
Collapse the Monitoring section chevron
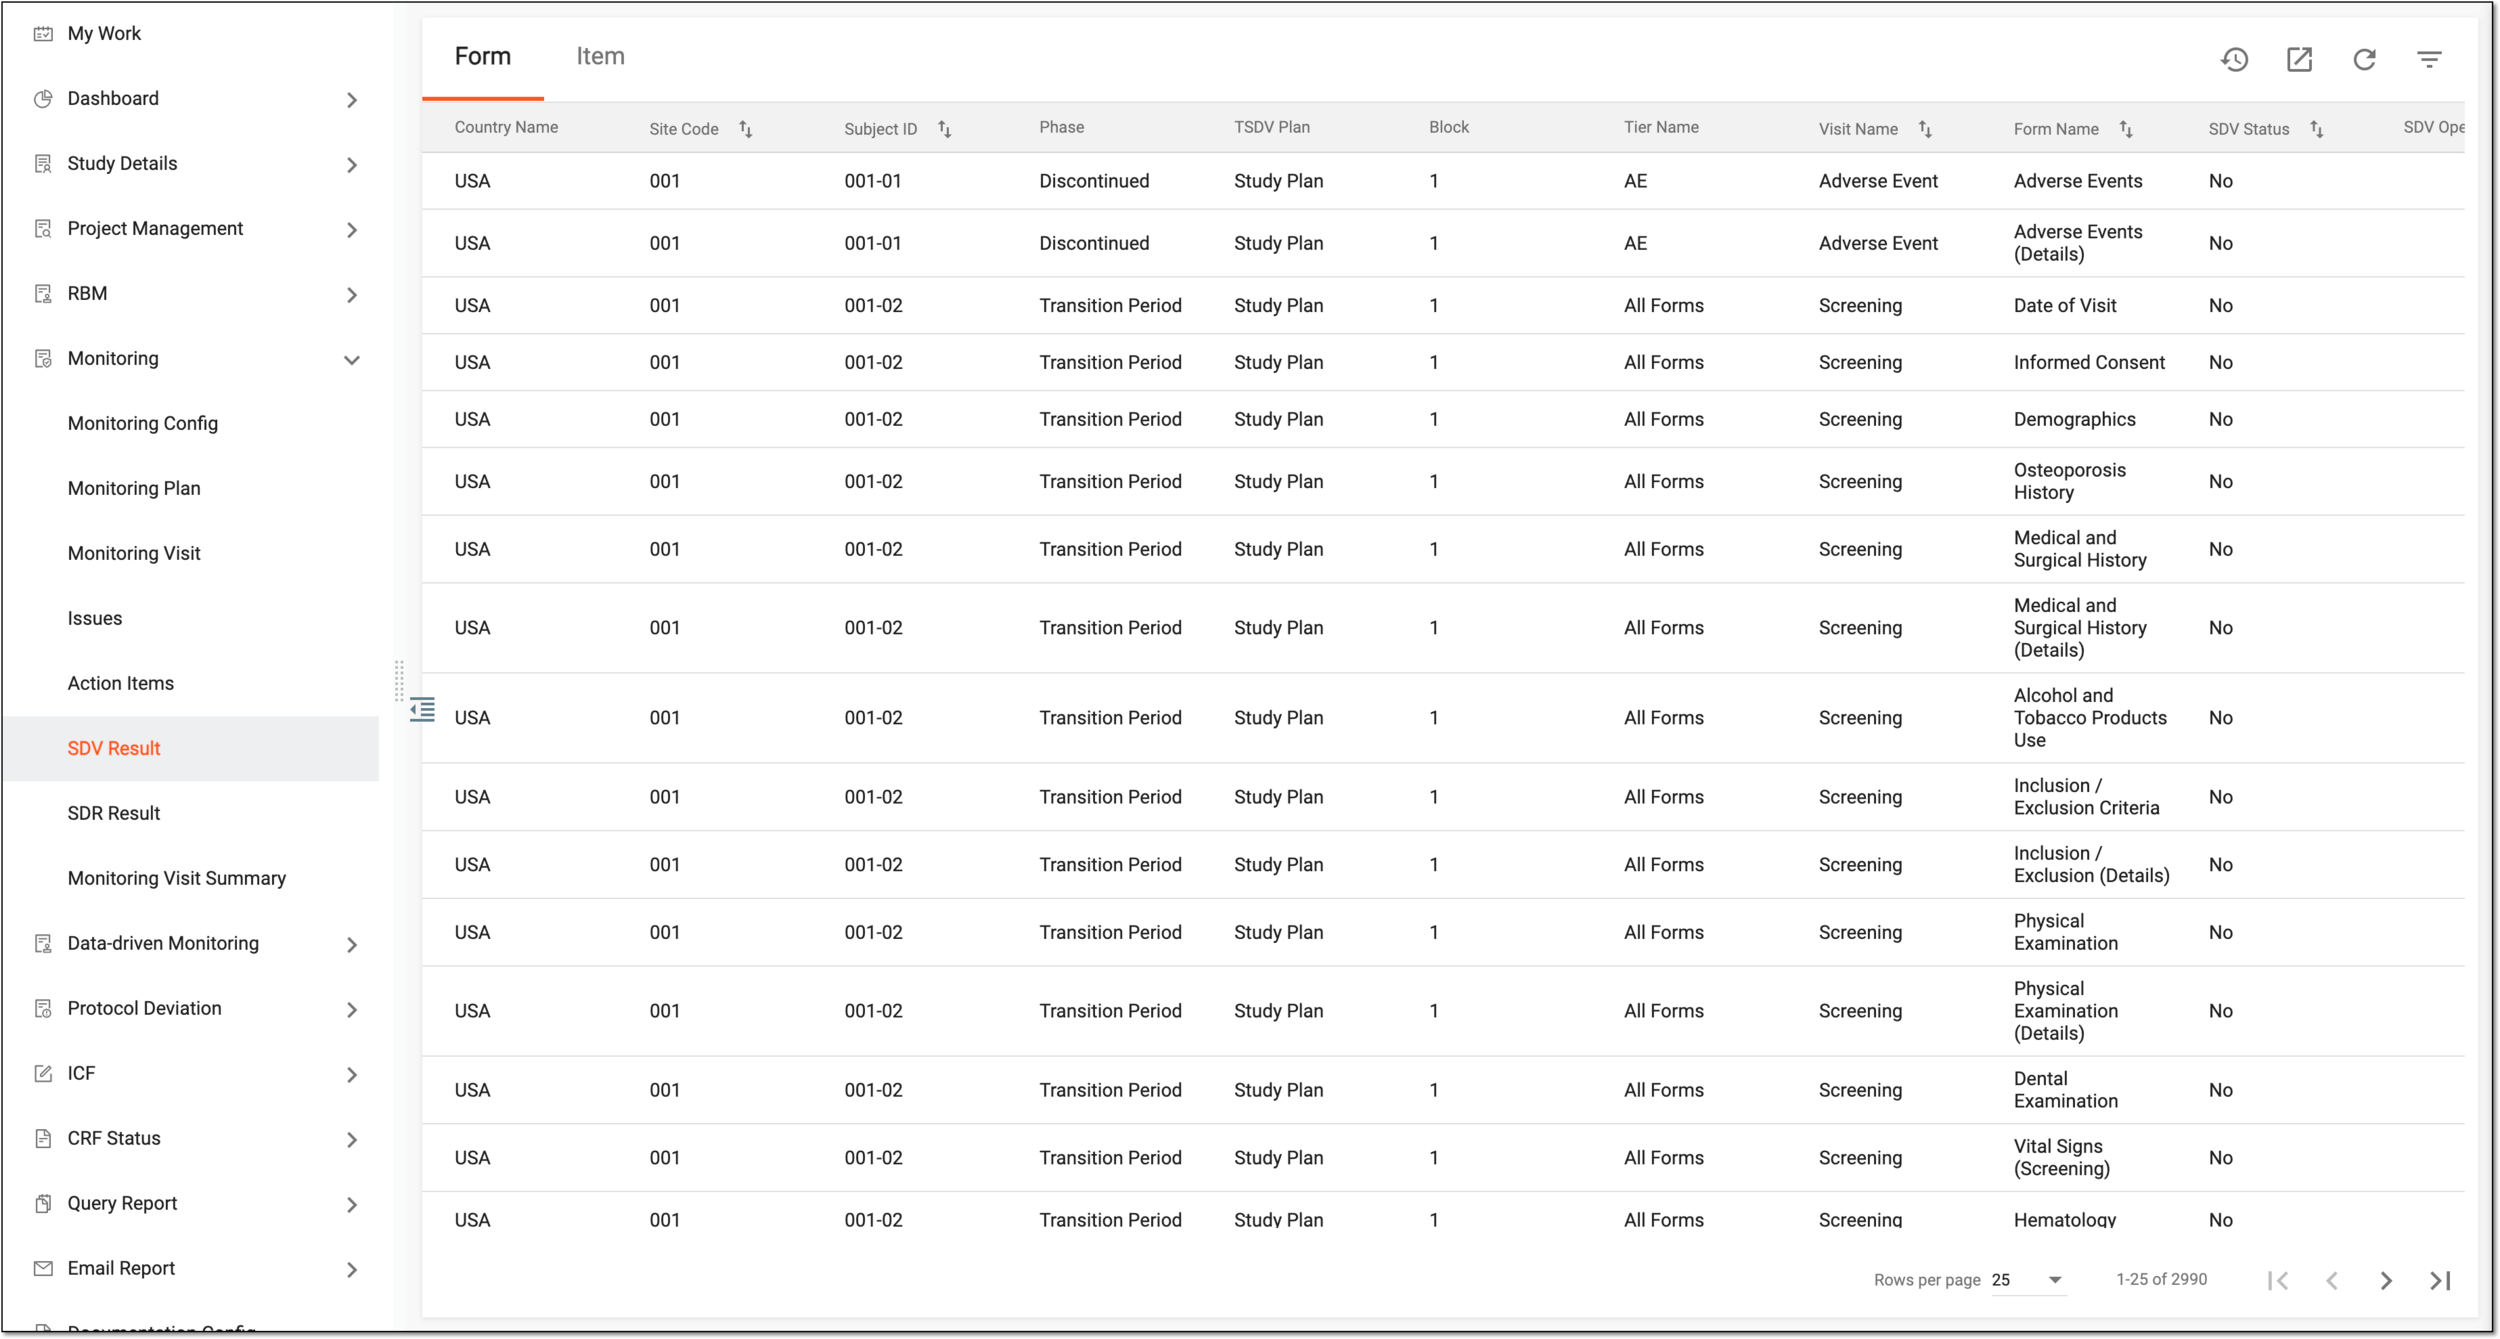tap(352, 360)
